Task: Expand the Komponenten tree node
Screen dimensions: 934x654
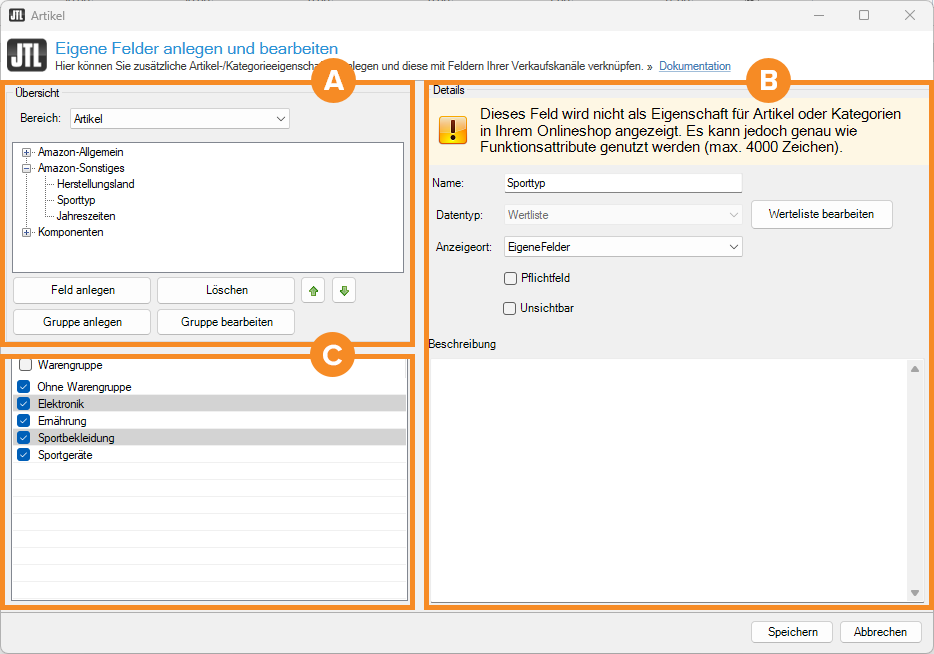Action: click(x=27, y=232)
